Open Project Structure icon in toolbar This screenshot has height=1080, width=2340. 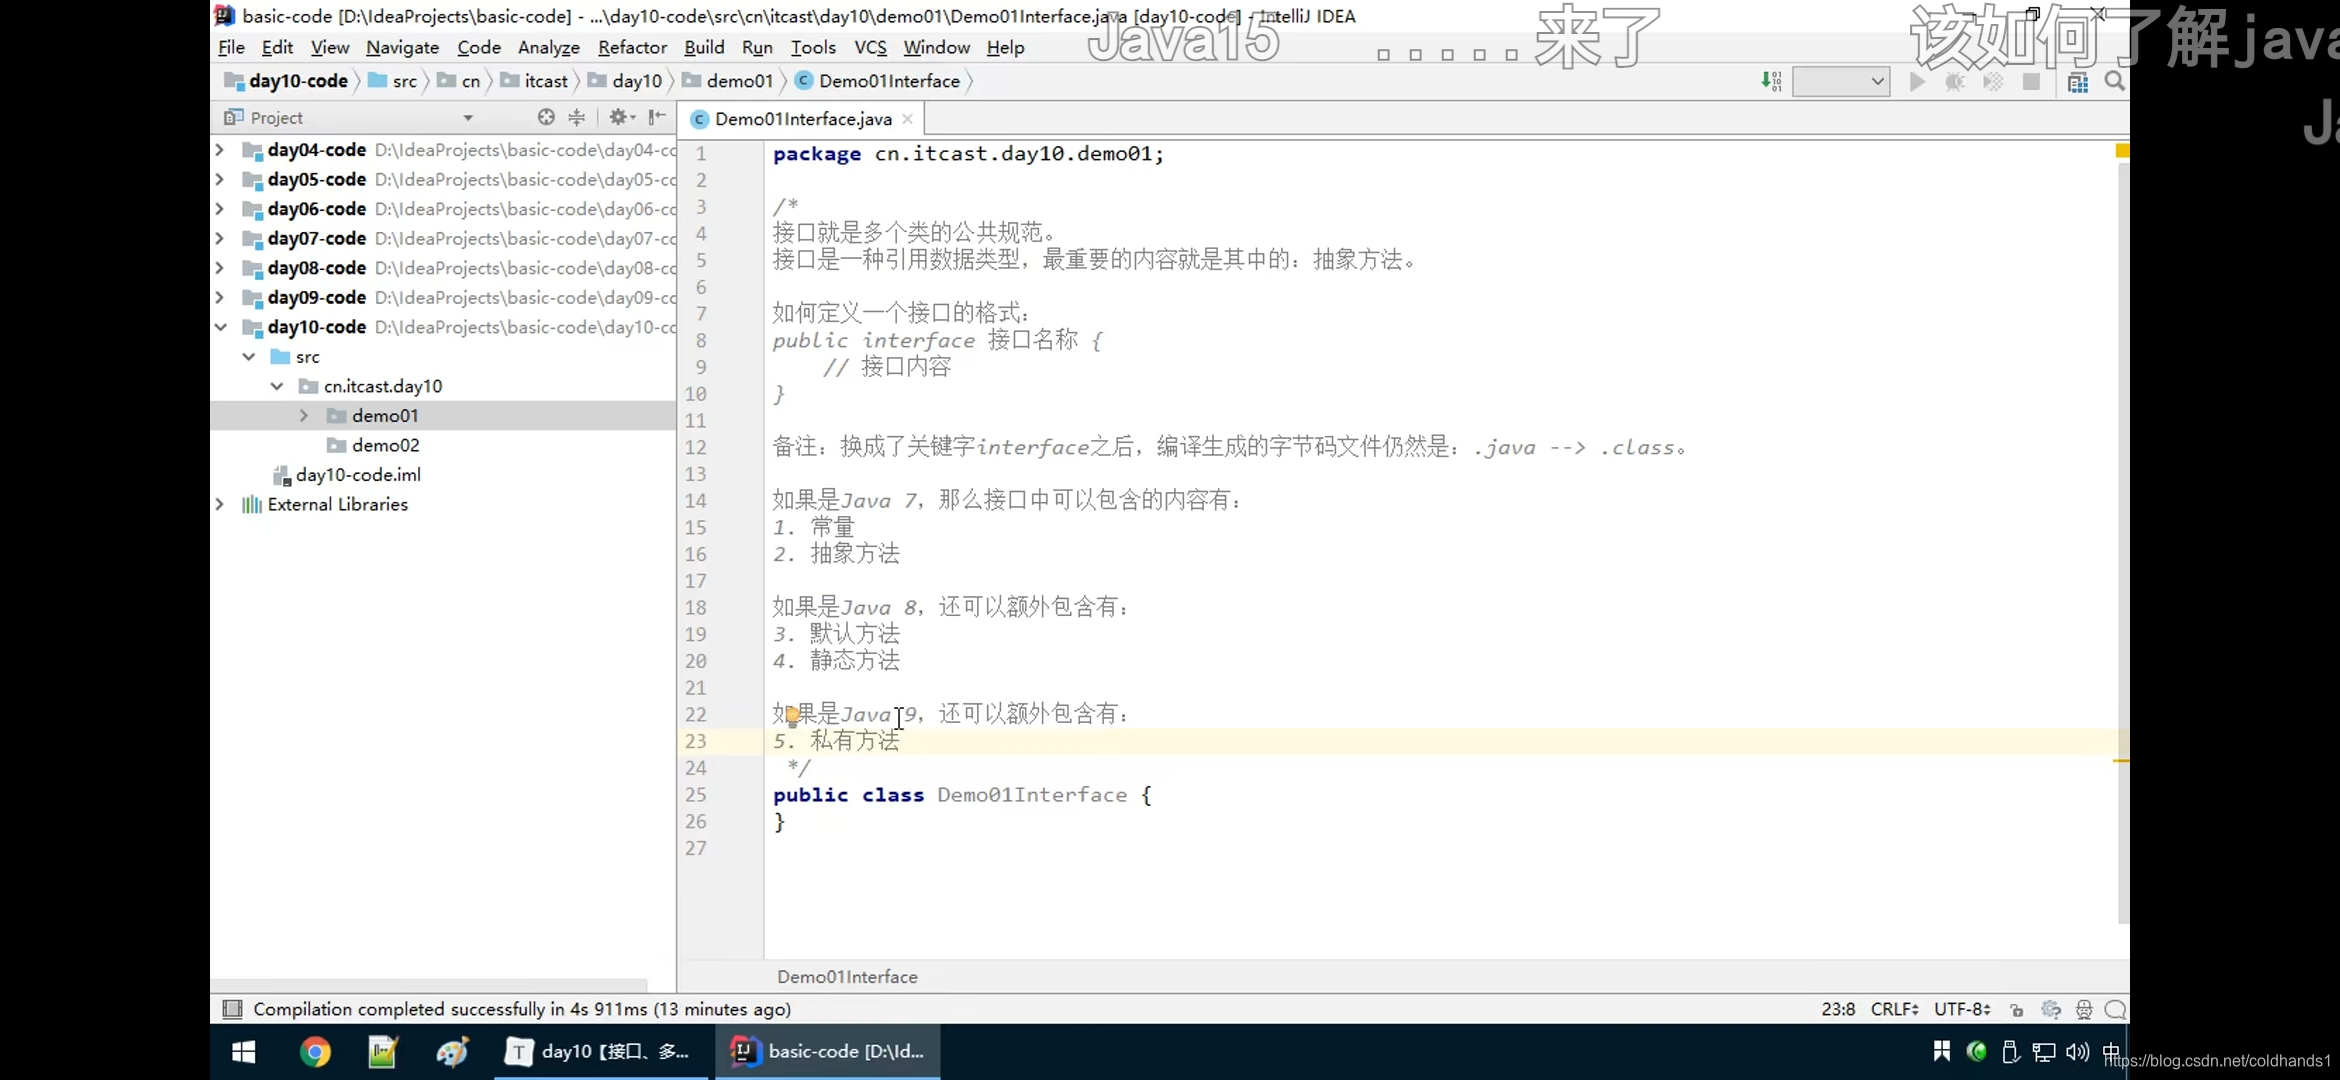pyautogui.click(x=2077, y=82)
